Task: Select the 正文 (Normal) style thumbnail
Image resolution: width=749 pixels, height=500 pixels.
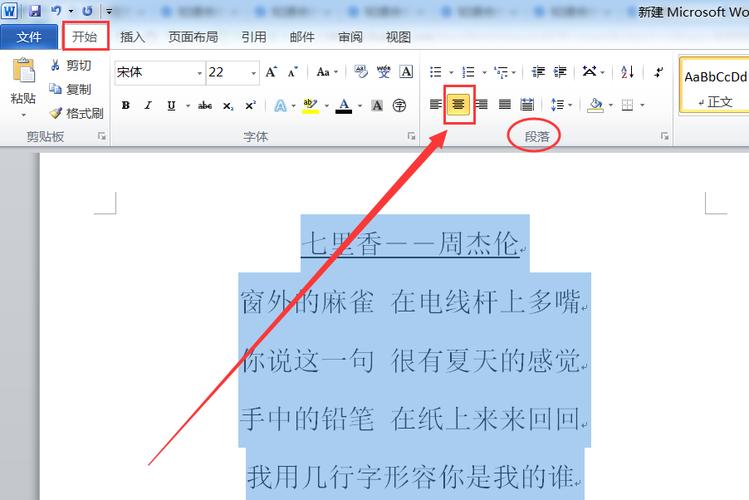Action: coord(715,86)
